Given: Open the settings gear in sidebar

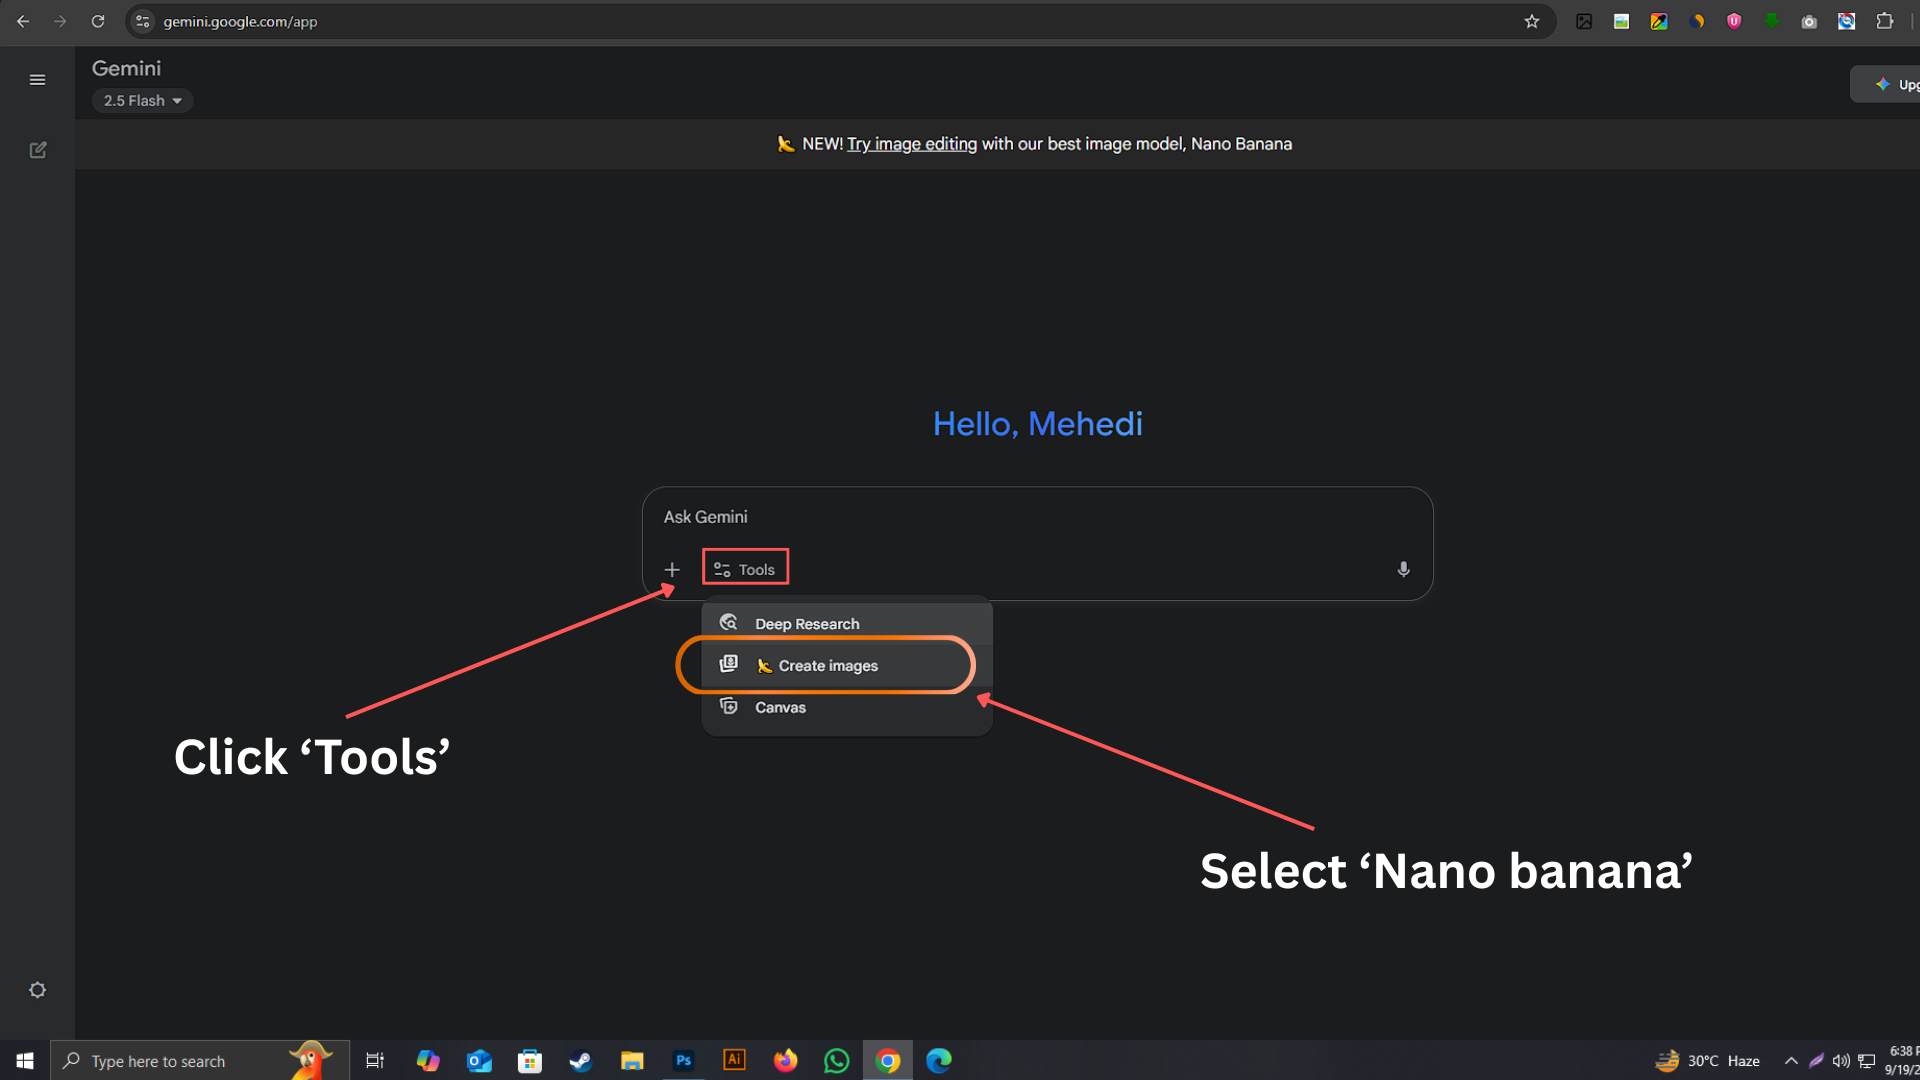Looking at the screenshot, I should pos(38,990).
